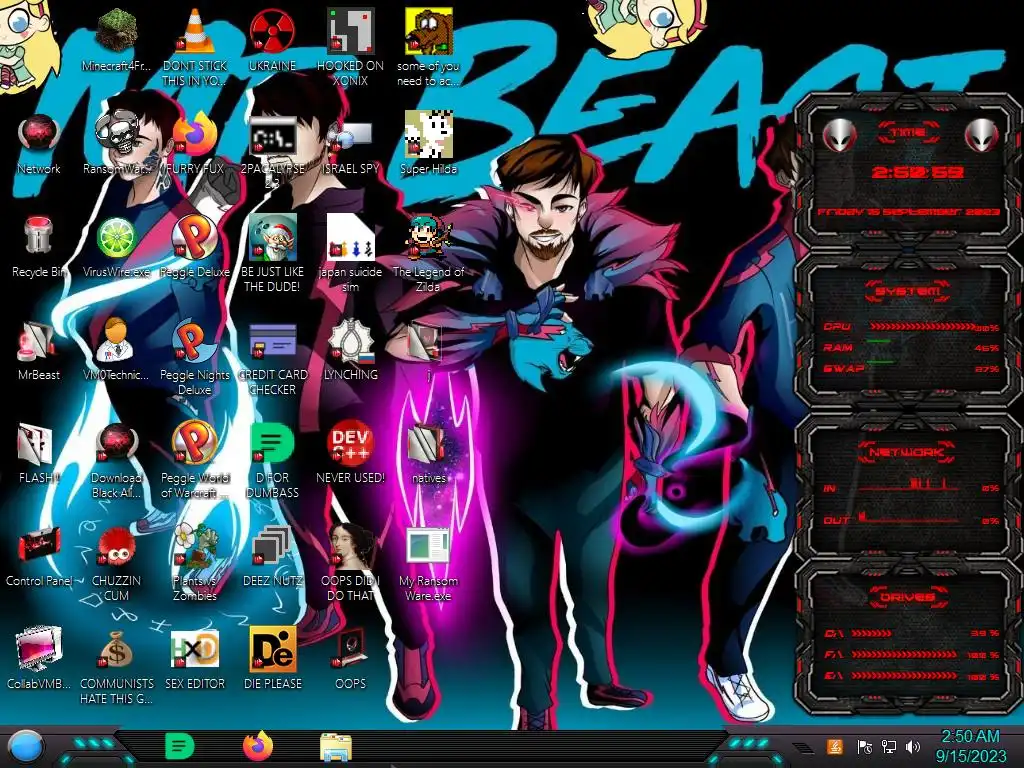Click the right alien head on widget
The image size is (1024, 768).
(981, 136)
